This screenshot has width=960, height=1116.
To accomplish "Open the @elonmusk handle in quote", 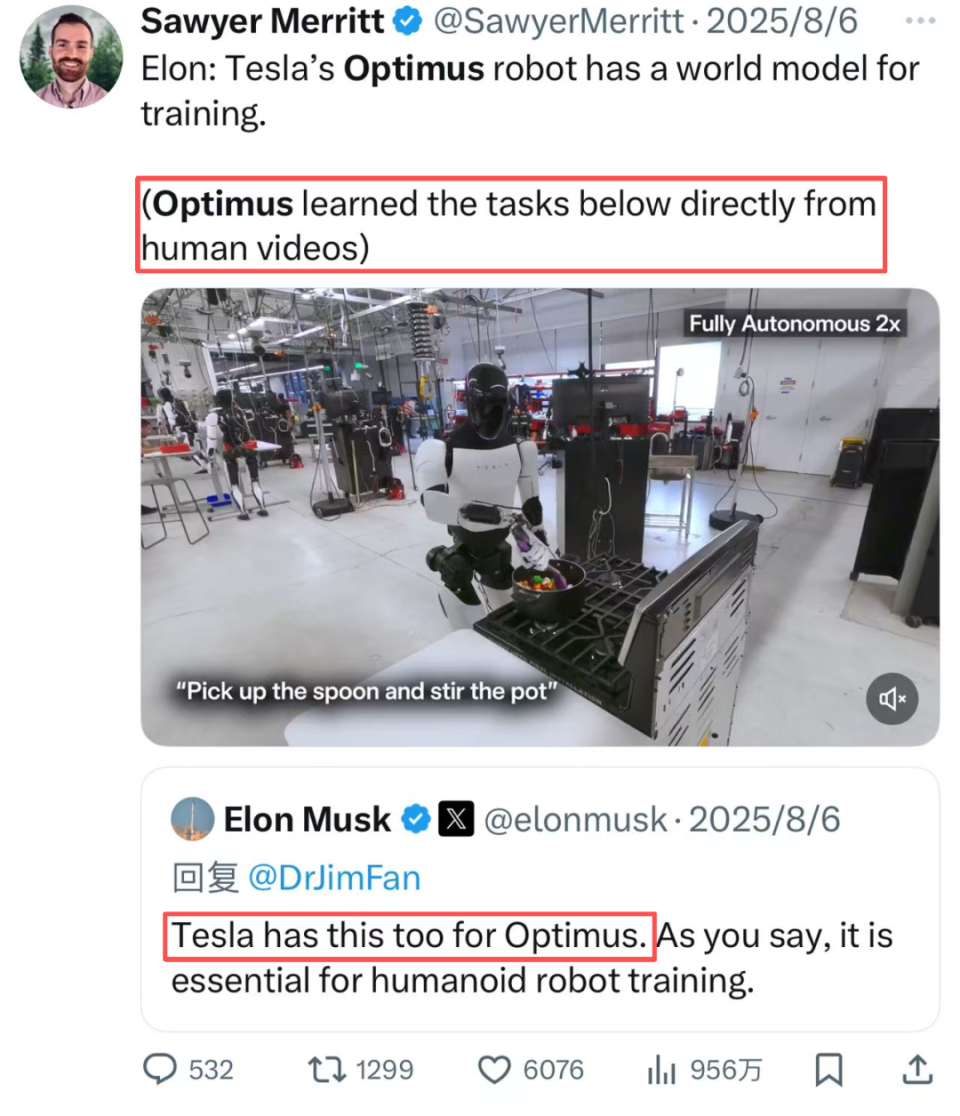I will coord(575,819).
